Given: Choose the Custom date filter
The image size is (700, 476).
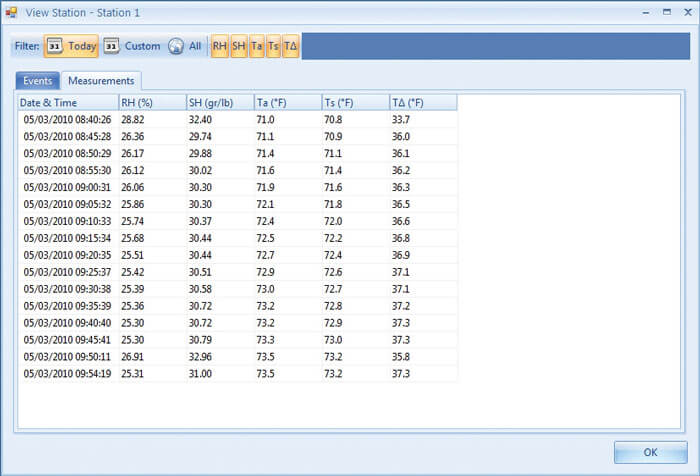Looking at the screenshot, I should pos(132,46).
